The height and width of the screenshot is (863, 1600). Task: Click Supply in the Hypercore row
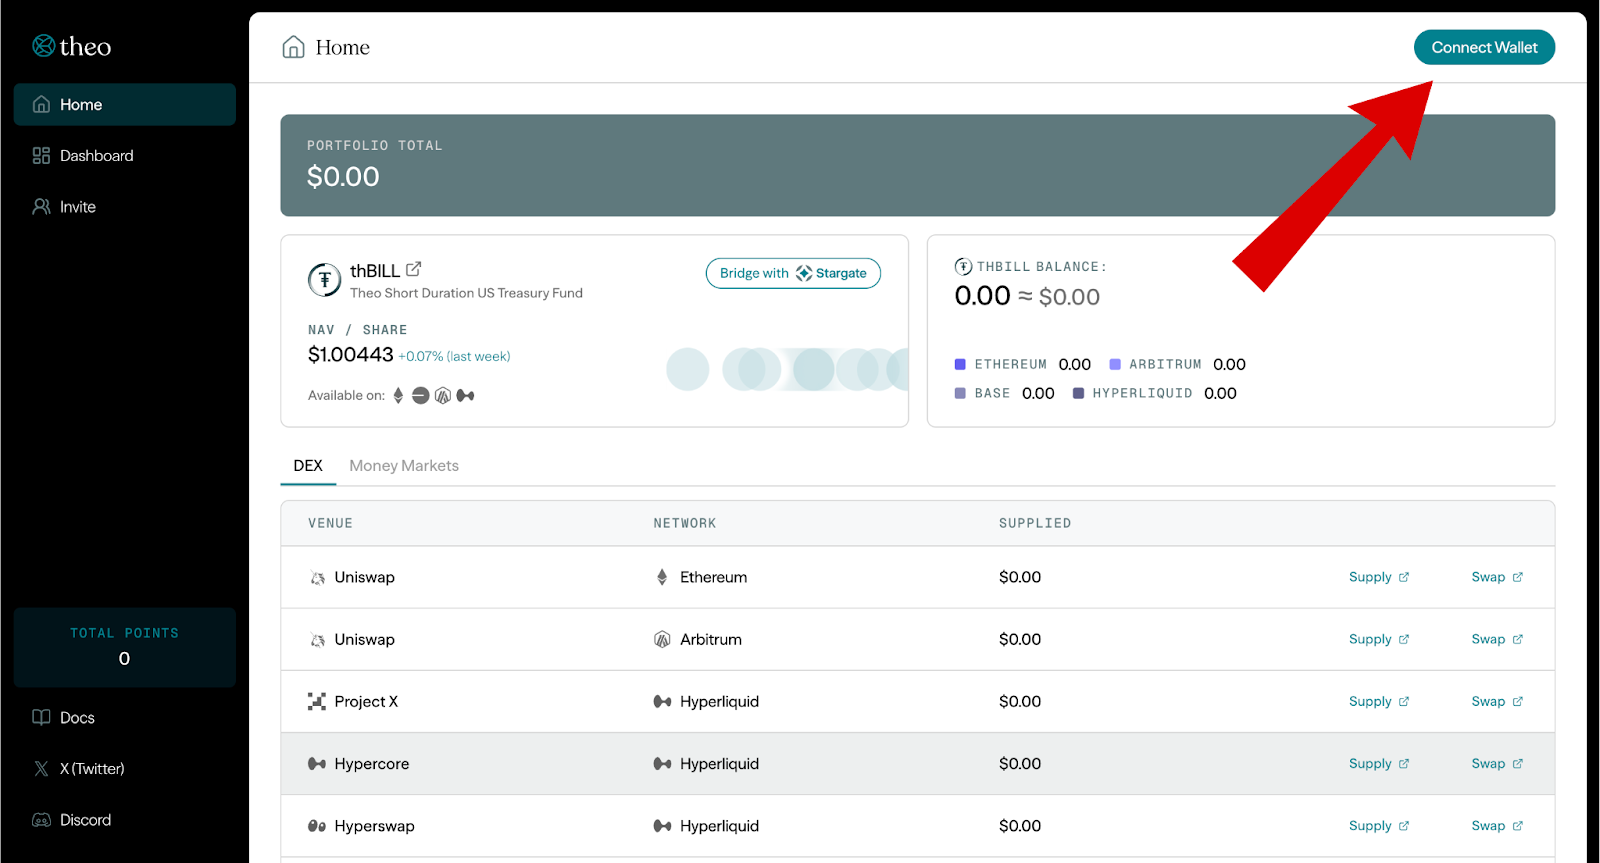[x=1379, y=763]
